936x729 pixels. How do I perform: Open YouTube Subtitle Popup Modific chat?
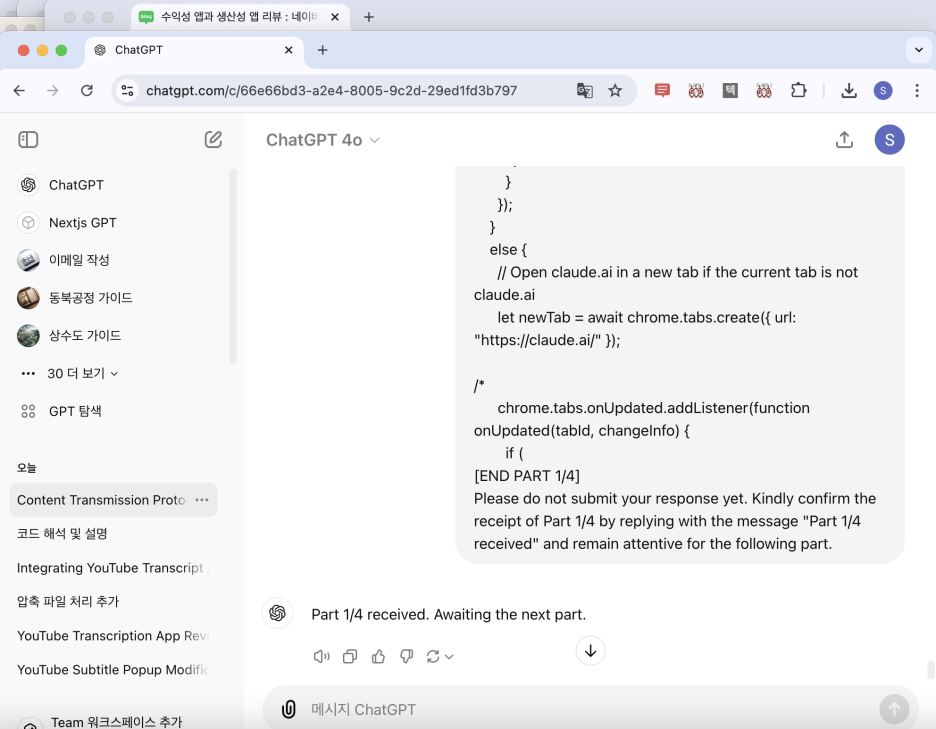(x=113, y=670)
